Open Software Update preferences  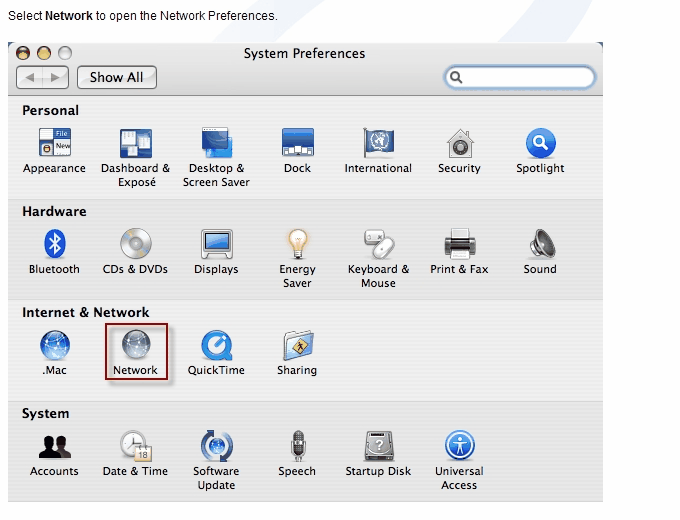click(216, 460)
